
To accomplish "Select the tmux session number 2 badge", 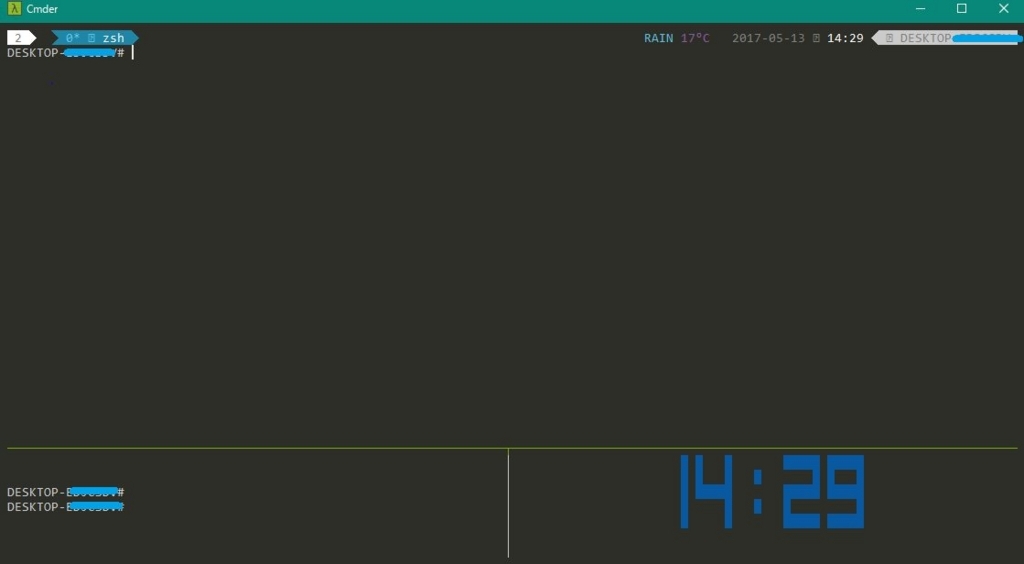I will [x=21, y=38].
